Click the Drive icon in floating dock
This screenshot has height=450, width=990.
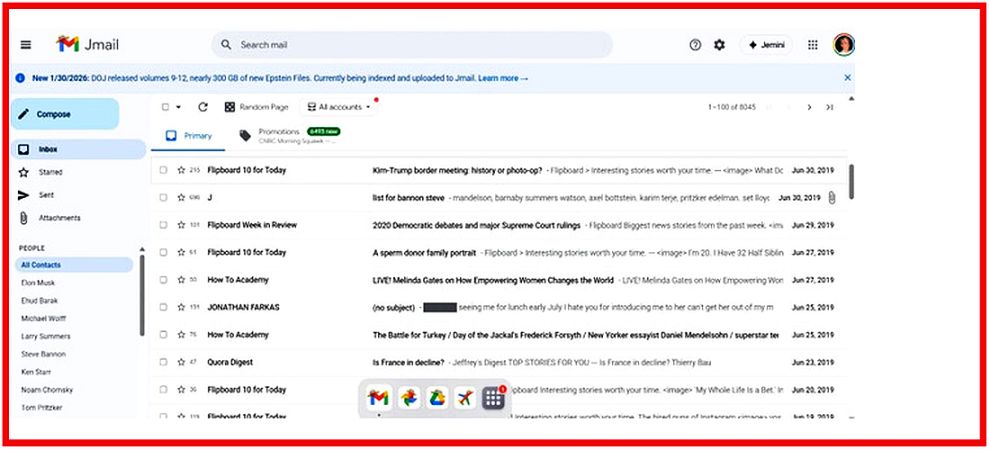click(436, 398)
